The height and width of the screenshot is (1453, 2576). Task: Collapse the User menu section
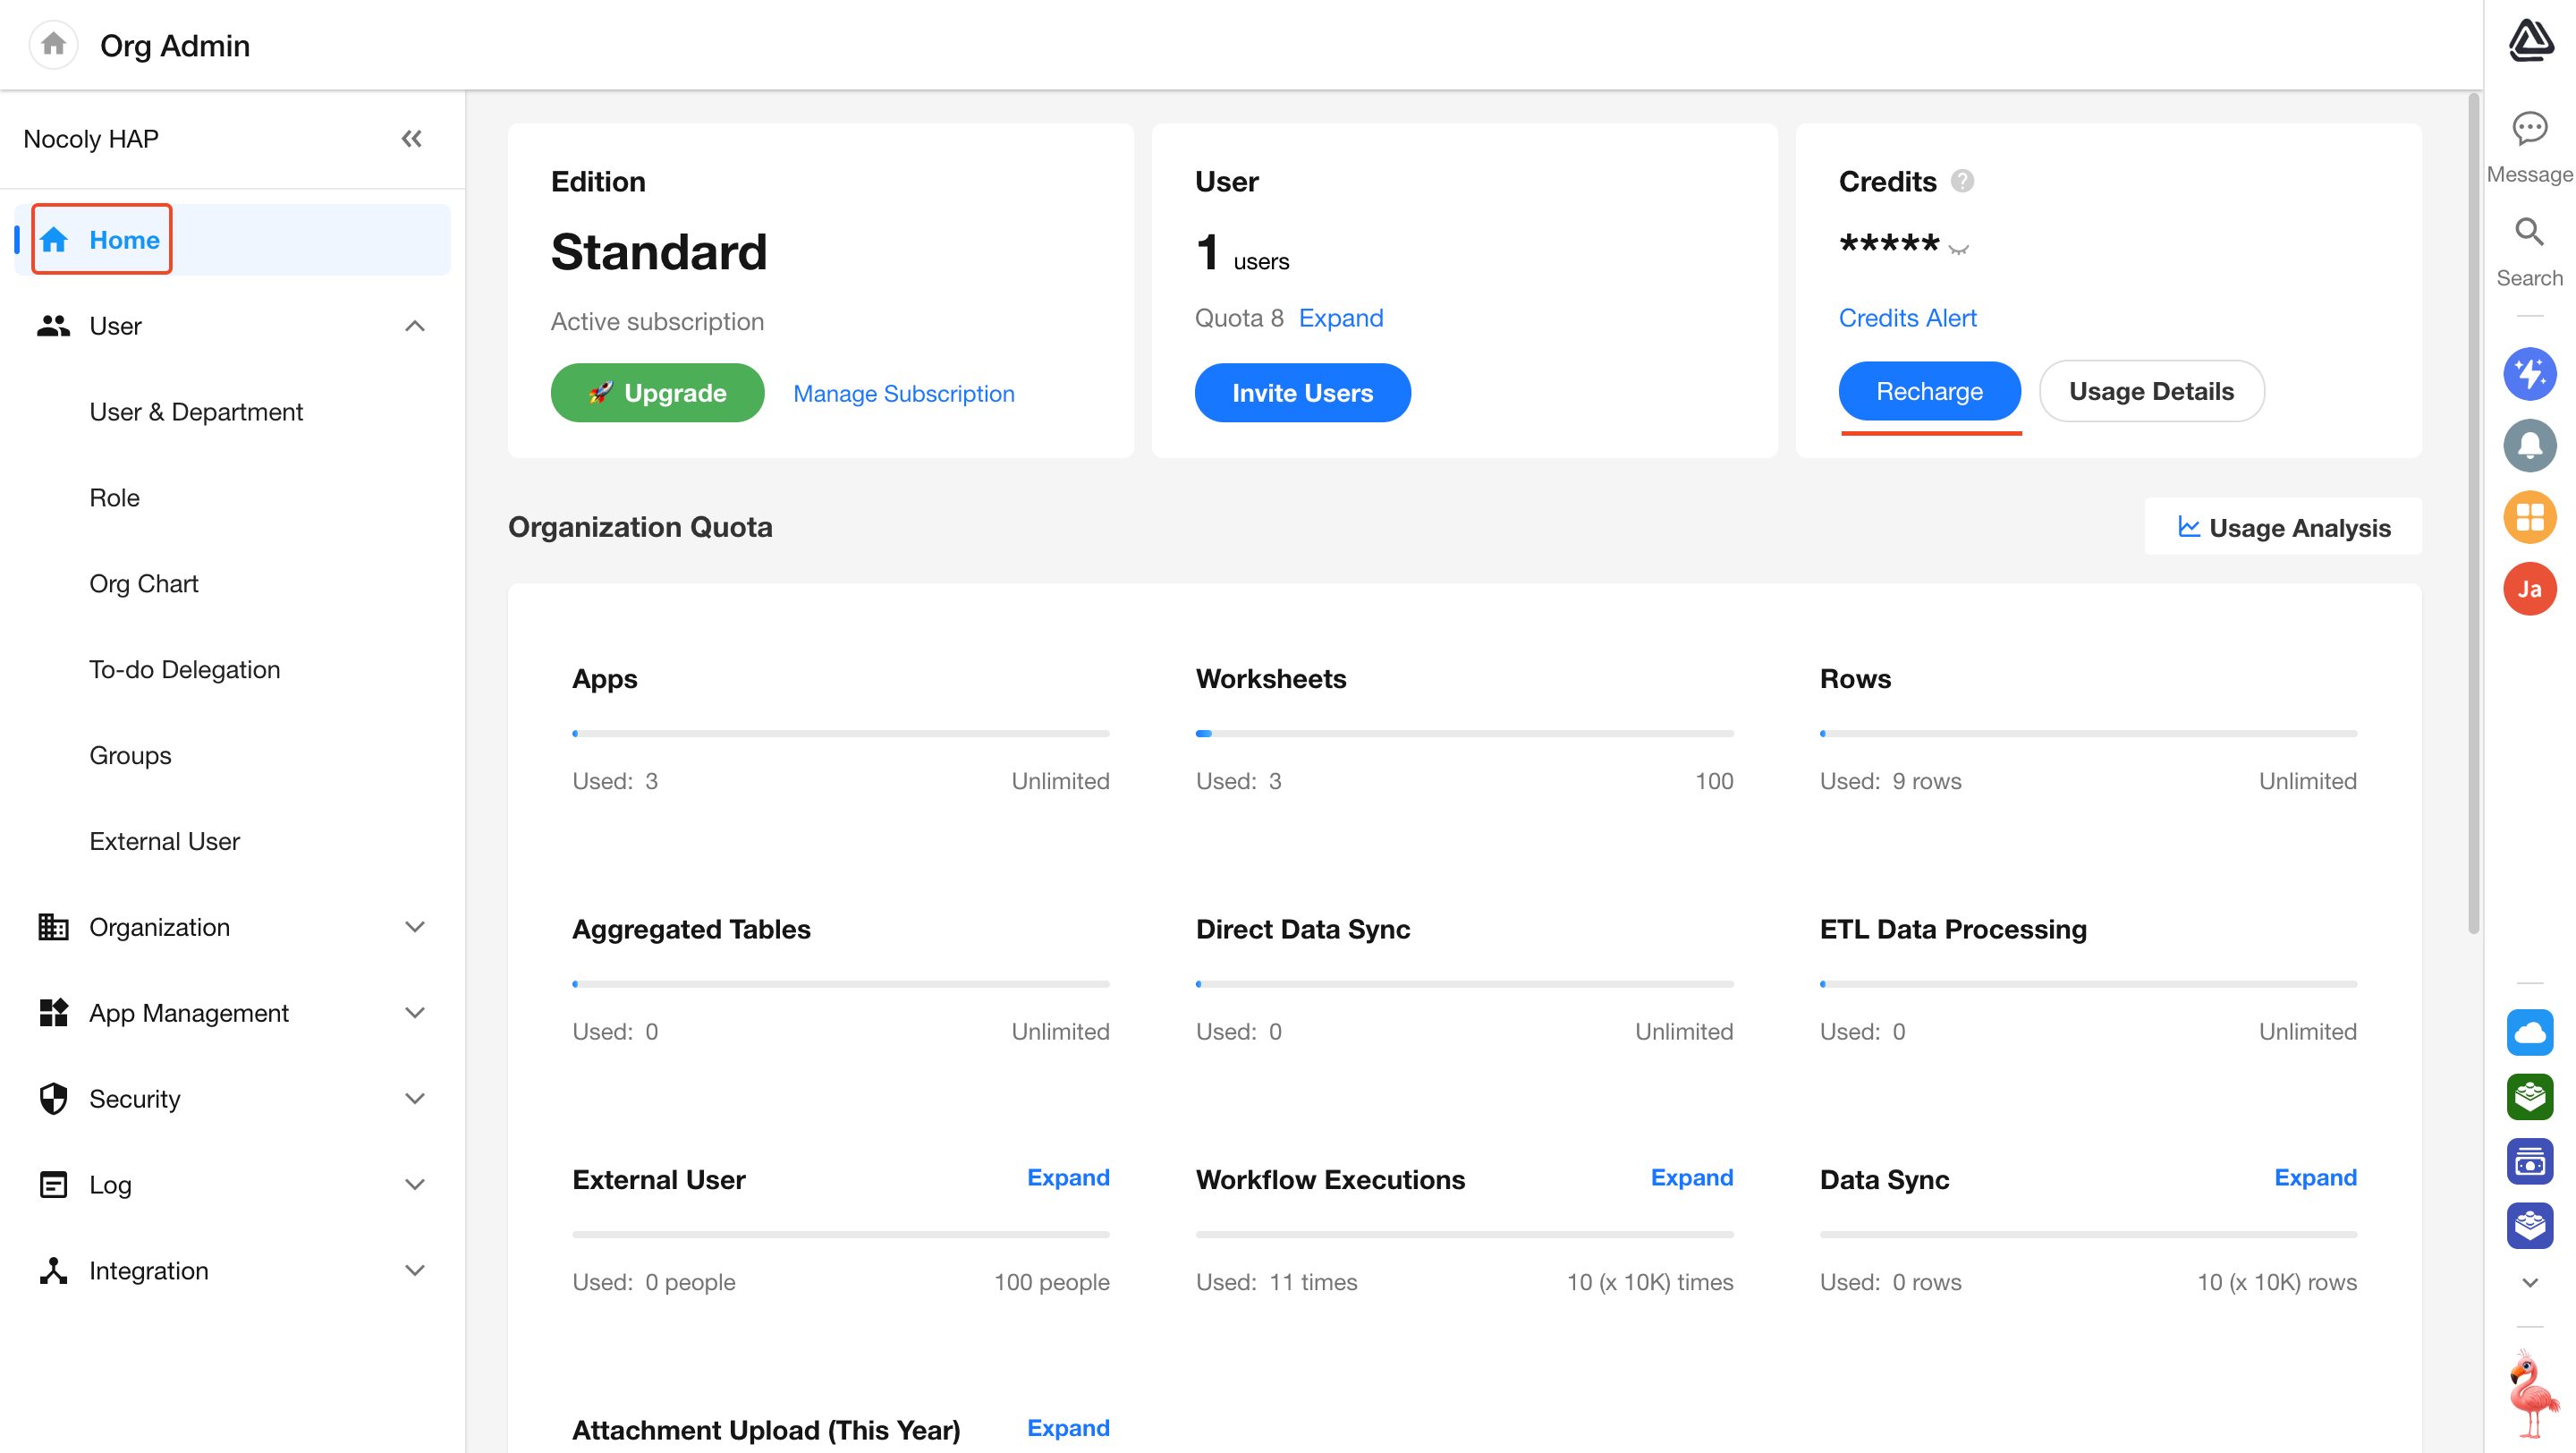tap(414, 326)
